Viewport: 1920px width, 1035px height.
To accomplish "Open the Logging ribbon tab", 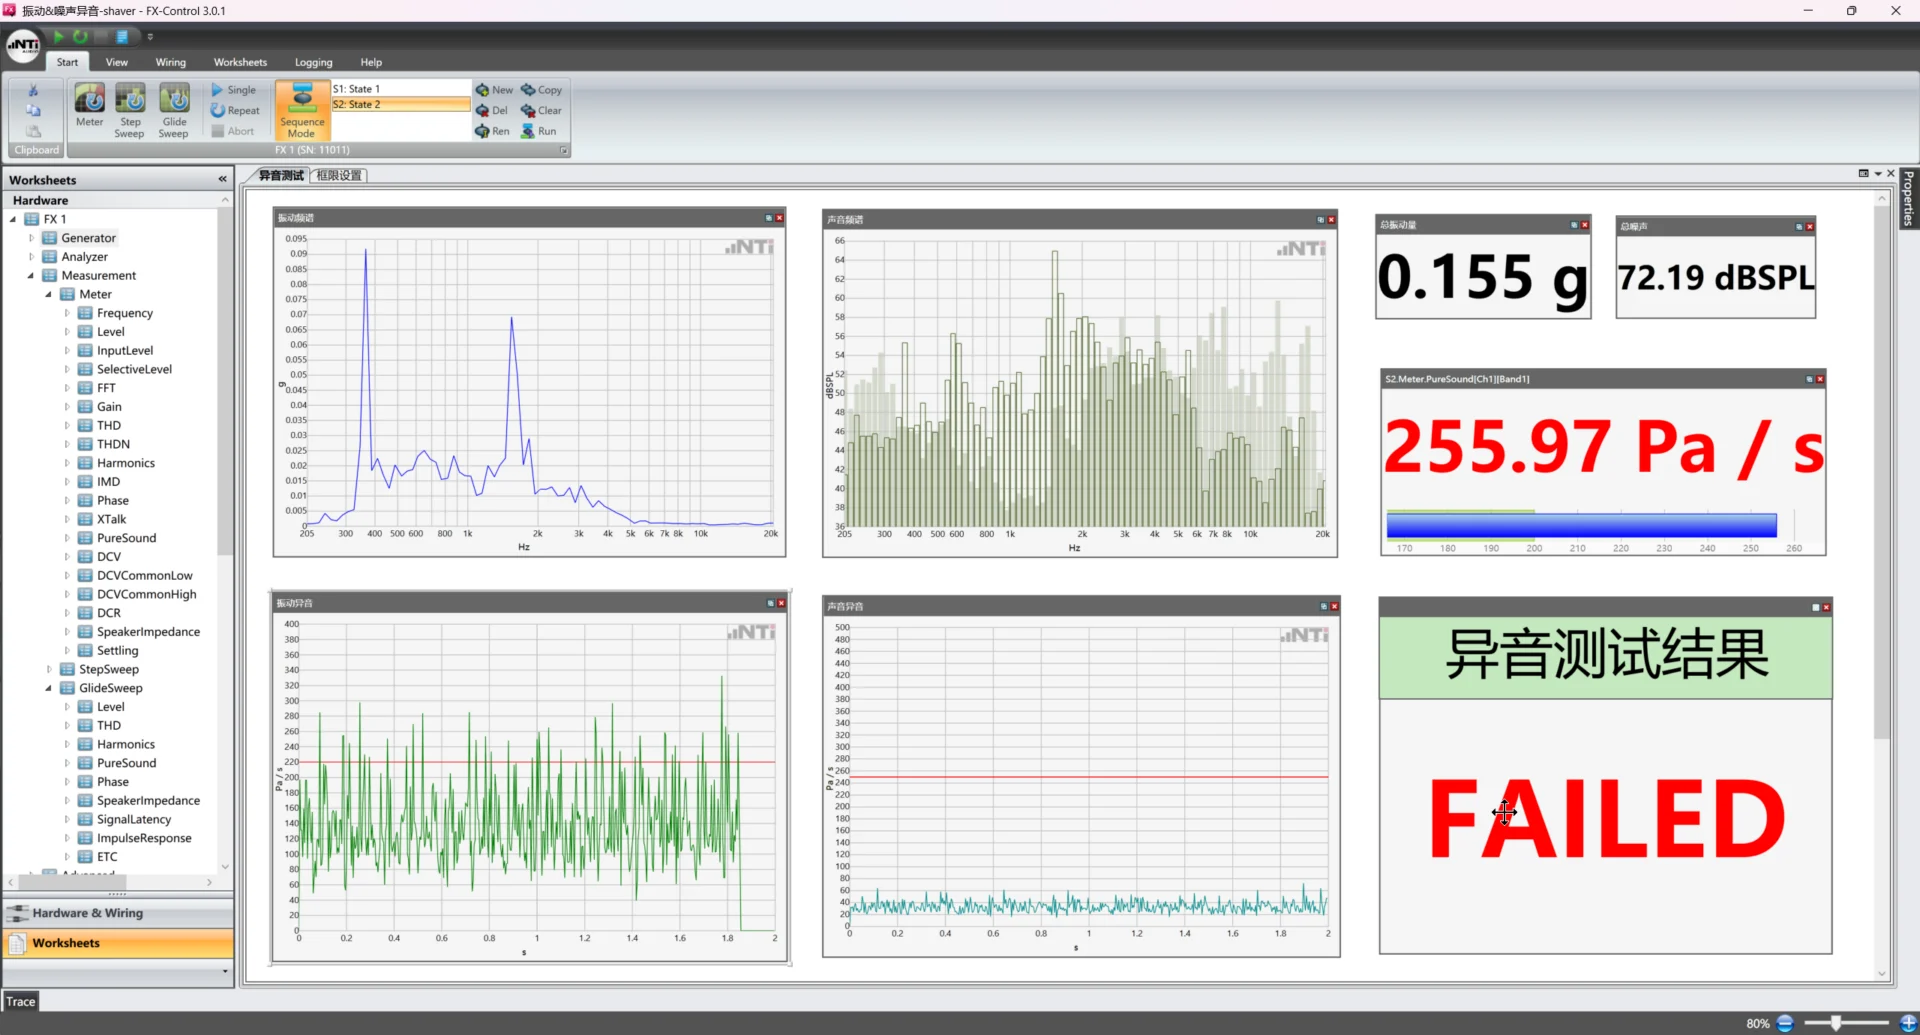I will point(313,62).
